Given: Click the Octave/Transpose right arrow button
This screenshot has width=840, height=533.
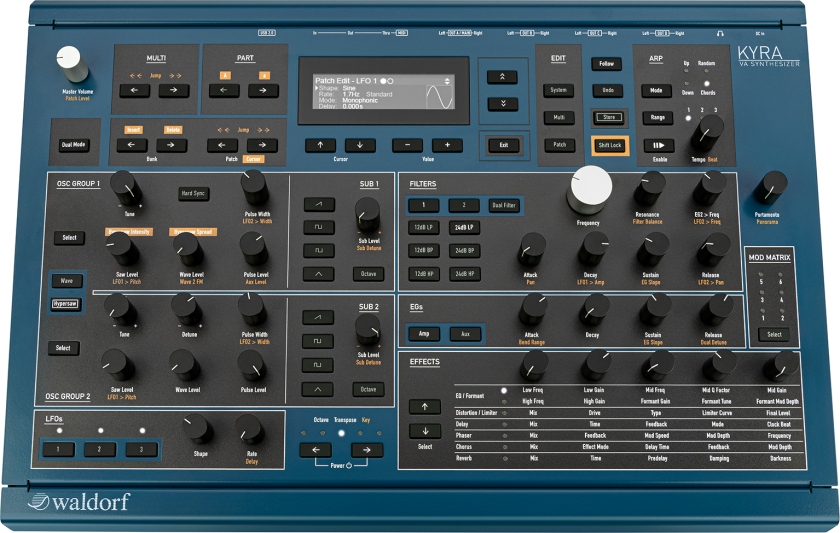Looking at the screenshot, I should [367, 450].
